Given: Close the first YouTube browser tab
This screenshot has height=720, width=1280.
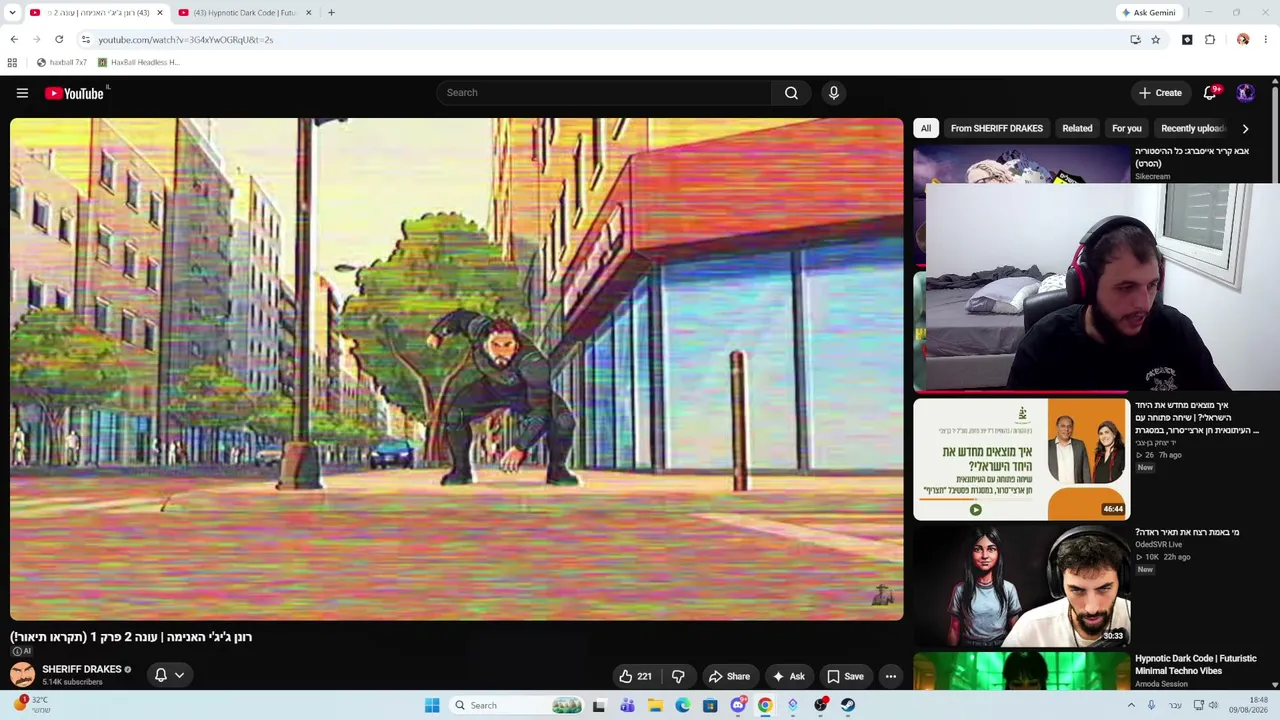Looking at the screenshot, I should pyautogui.click(x=159, y=13).
